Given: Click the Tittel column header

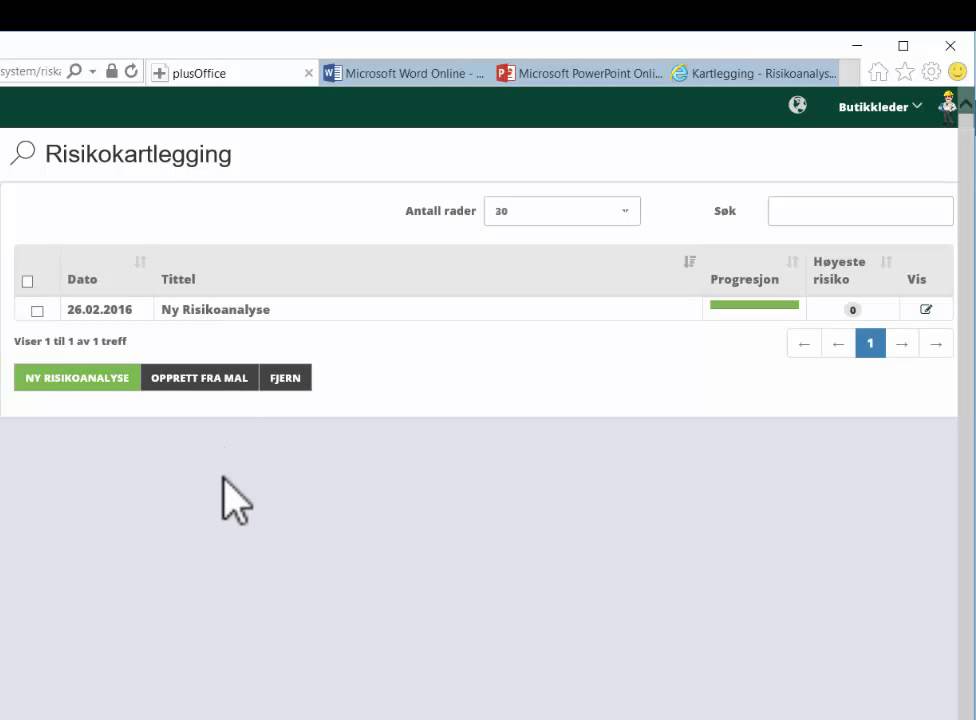Looking at the screenshot, I should pos(178,279).
